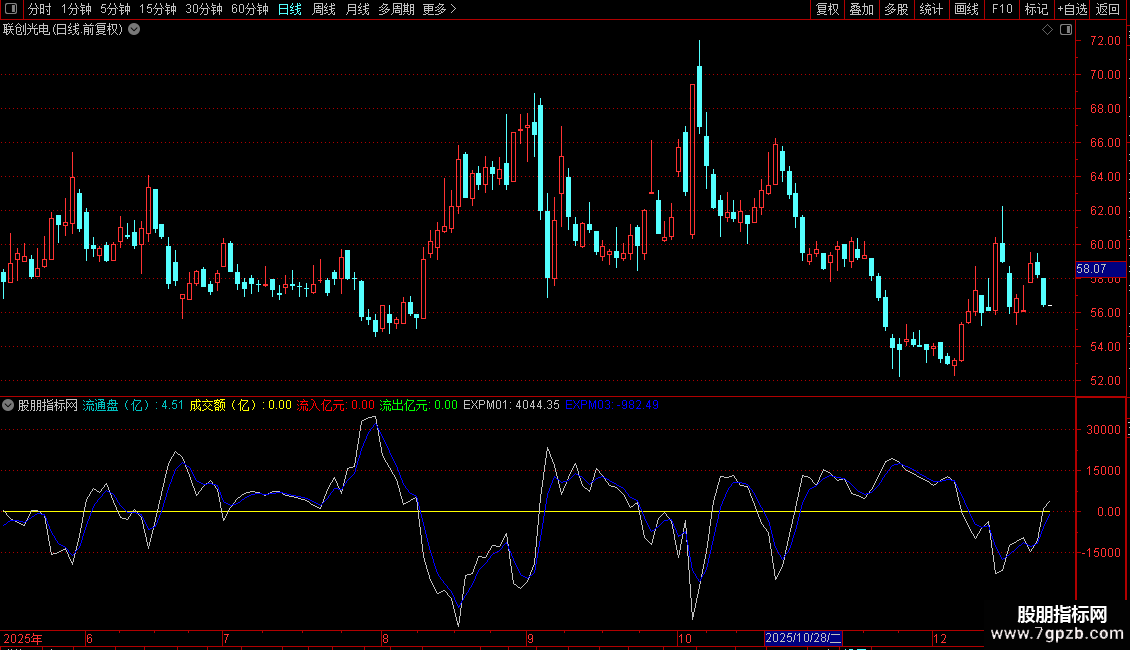
Task: Click the 66.00 price axis label
Action: (1105, 143)
